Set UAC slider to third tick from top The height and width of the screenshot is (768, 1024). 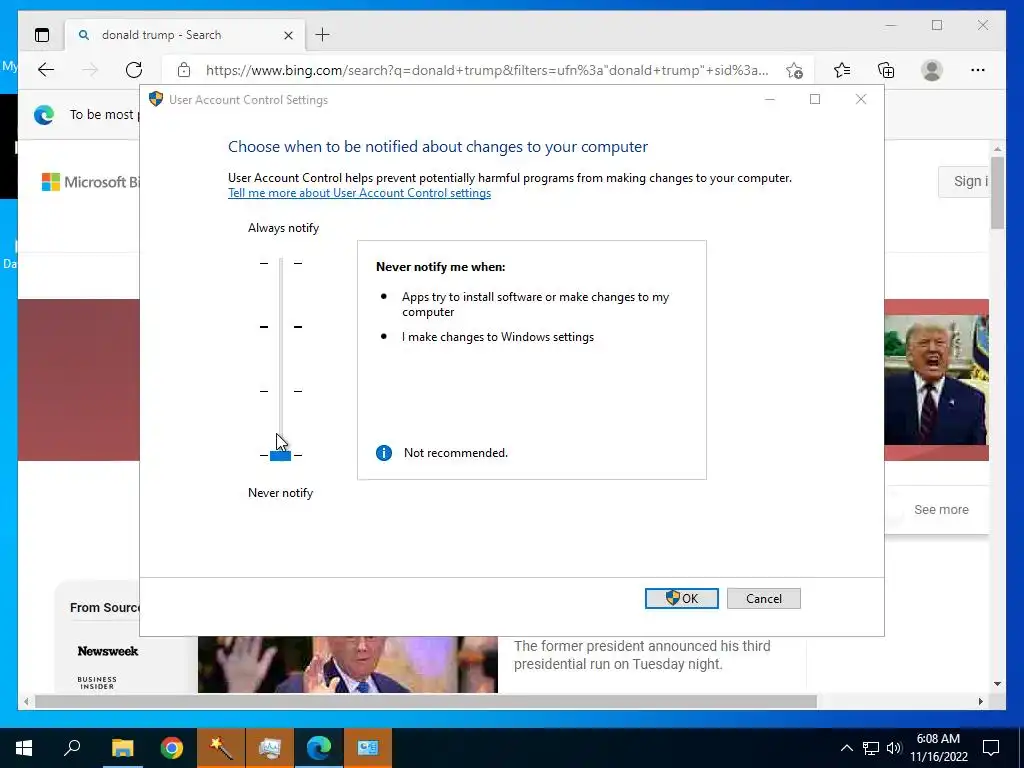(x=281, y=391)
